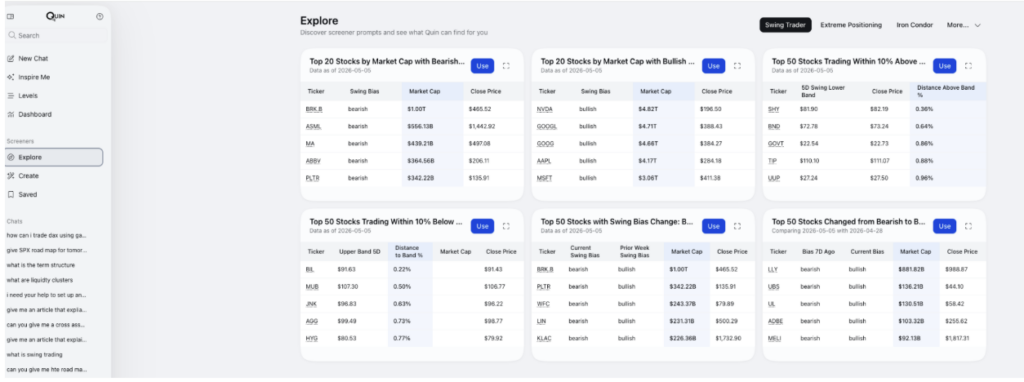
Task: Open chat 'what are liquidty clusters'
Action: click(39, 280)
